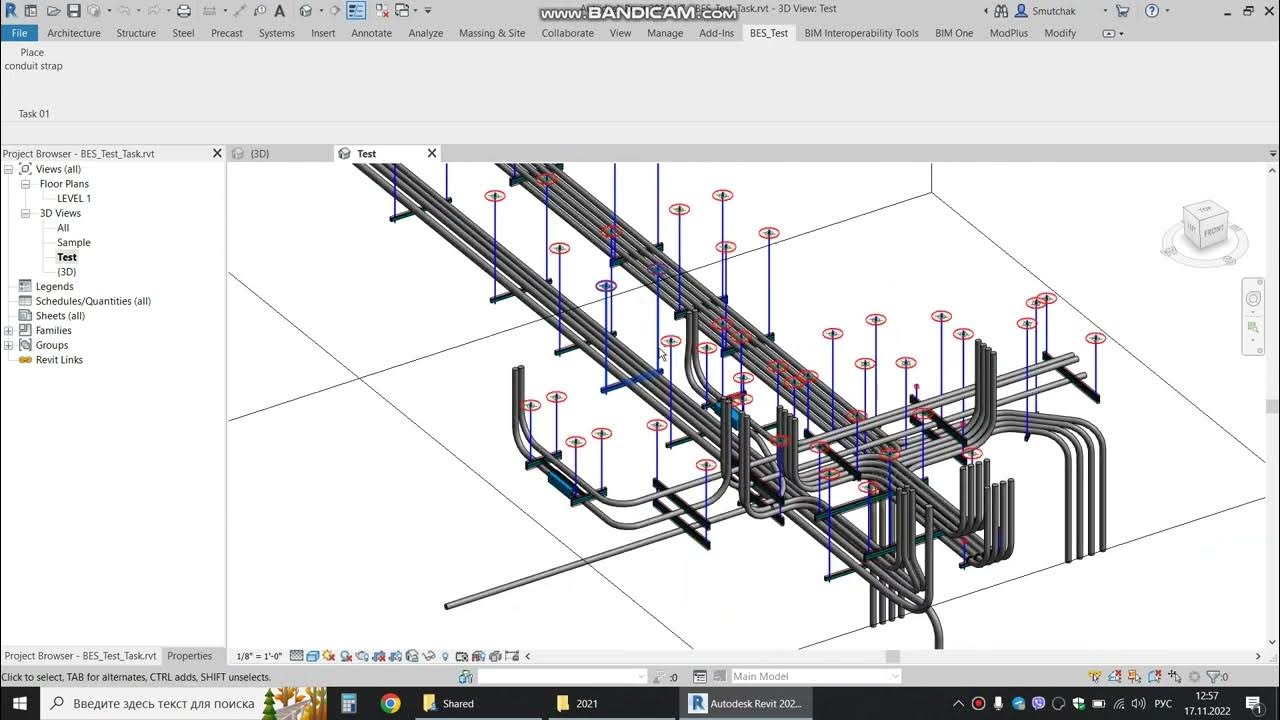Image resolution: width=1280 pixels, height=720 pixels.
Task: Open the ribbon display options dropdown arrow
Action: (x=1122, y=33)
